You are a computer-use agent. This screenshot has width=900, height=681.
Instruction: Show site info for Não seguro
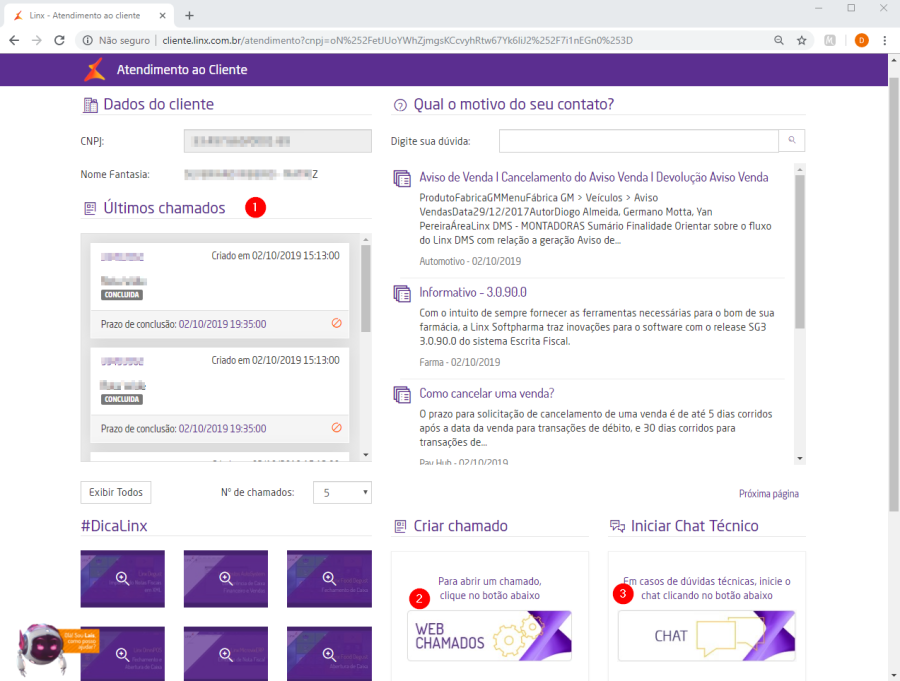[117, 40]
